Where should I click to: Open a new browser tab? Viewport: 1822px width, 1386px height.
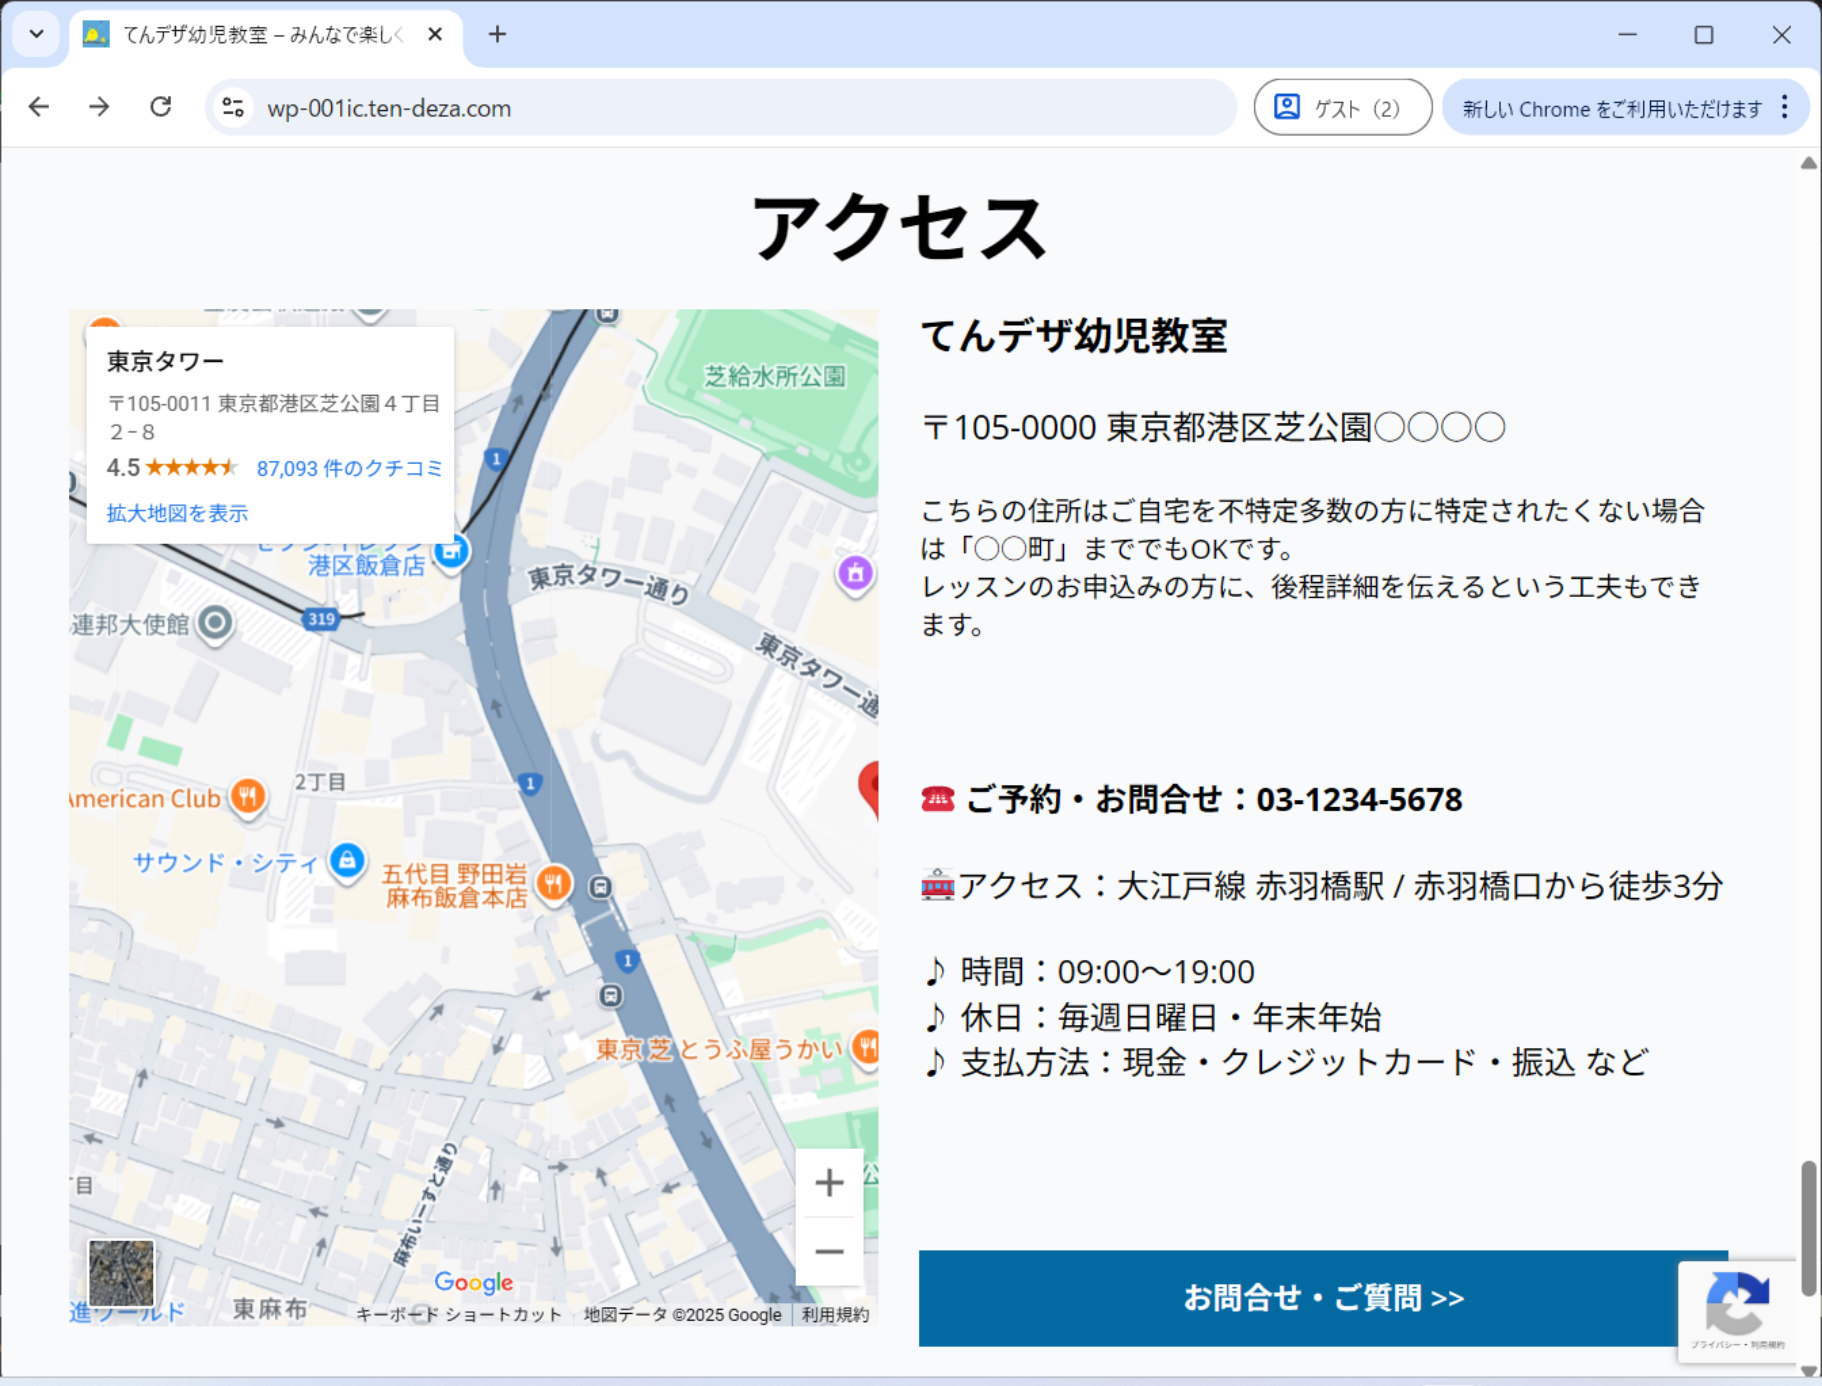coord(497,34)
